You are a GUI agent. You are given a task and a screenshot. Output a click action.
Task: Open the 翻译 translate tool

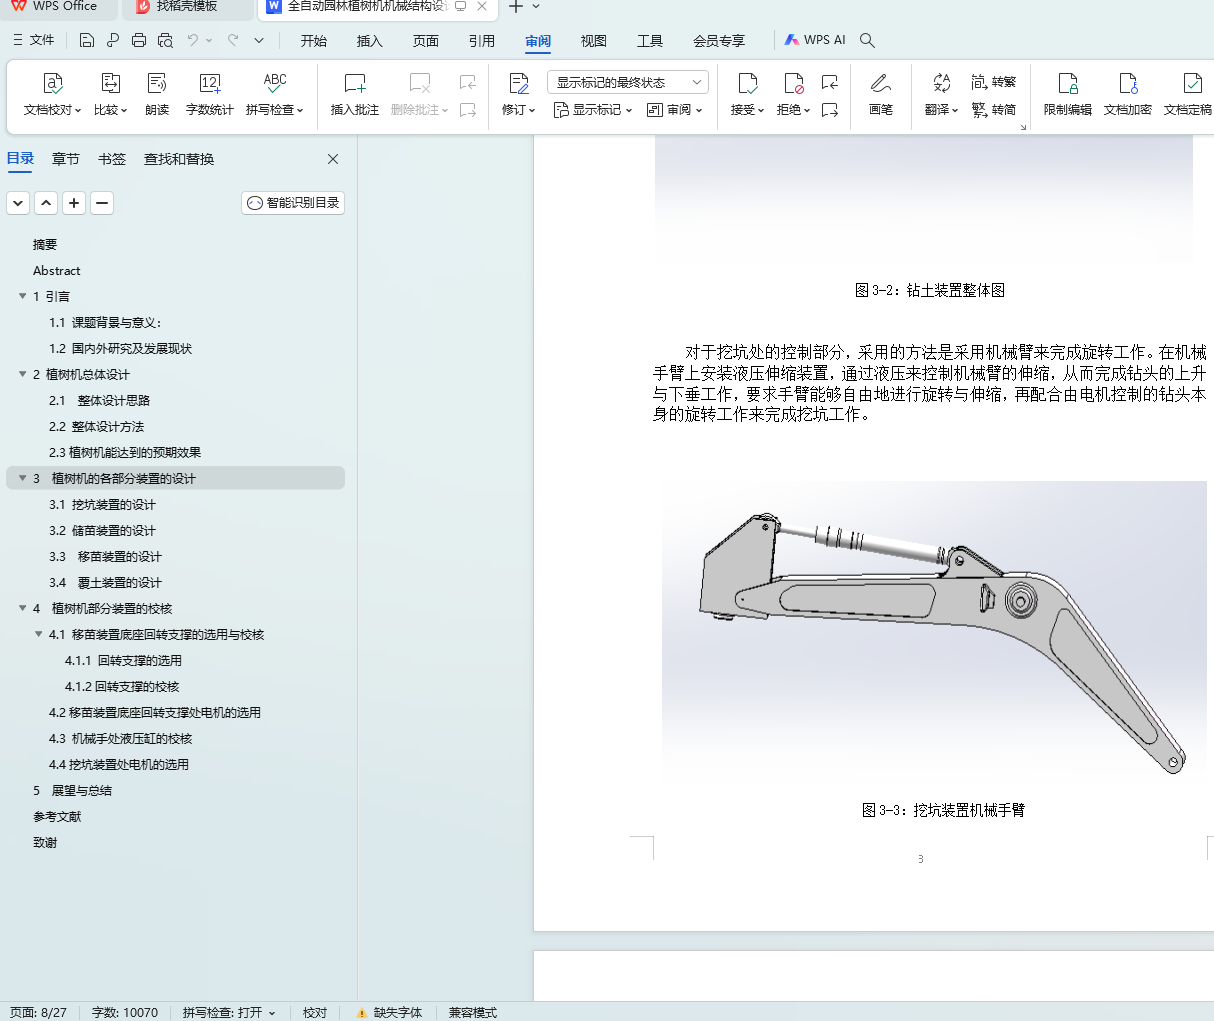pos(941,94)
